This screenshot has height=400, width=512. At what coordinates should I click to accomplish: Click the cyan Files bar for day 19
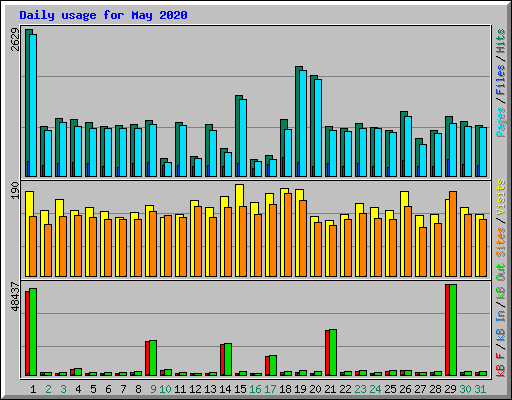click(x=303, y=123)
